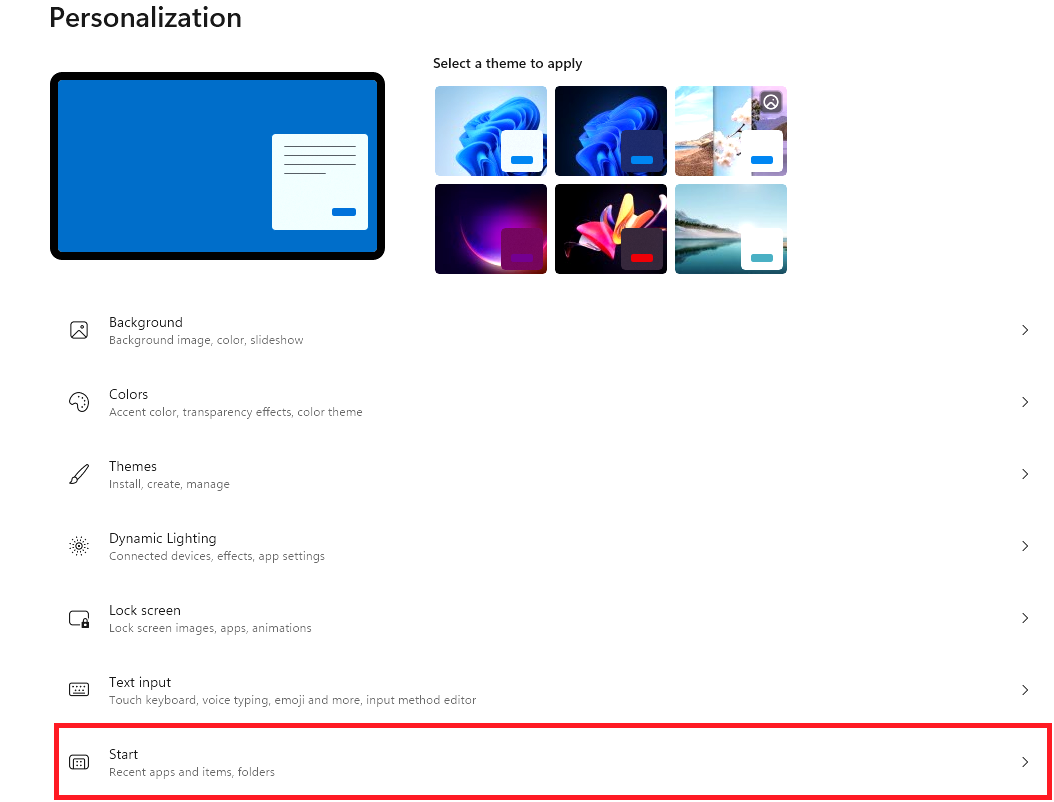Expand the Dynamic Lighting row chevron
Screen dimensions: 1054x802
click(1024, 546)
